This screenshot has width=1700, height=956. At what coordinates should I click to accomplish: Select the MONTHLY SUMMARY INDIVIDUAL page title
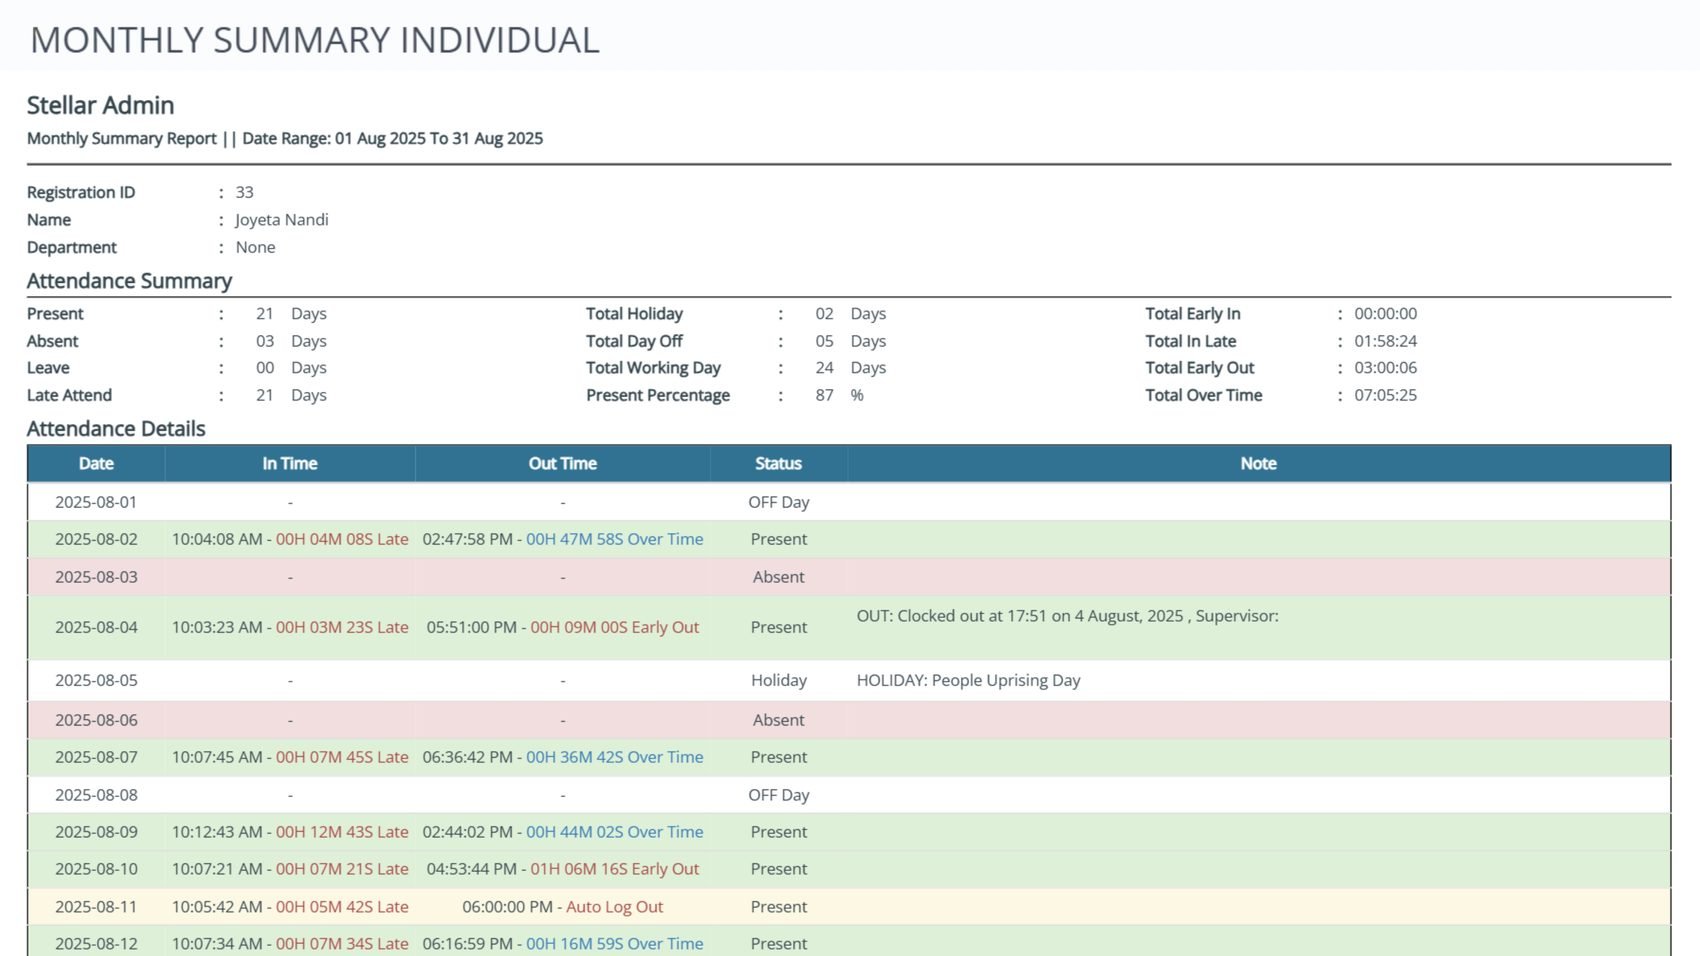(x=315, y=40)
